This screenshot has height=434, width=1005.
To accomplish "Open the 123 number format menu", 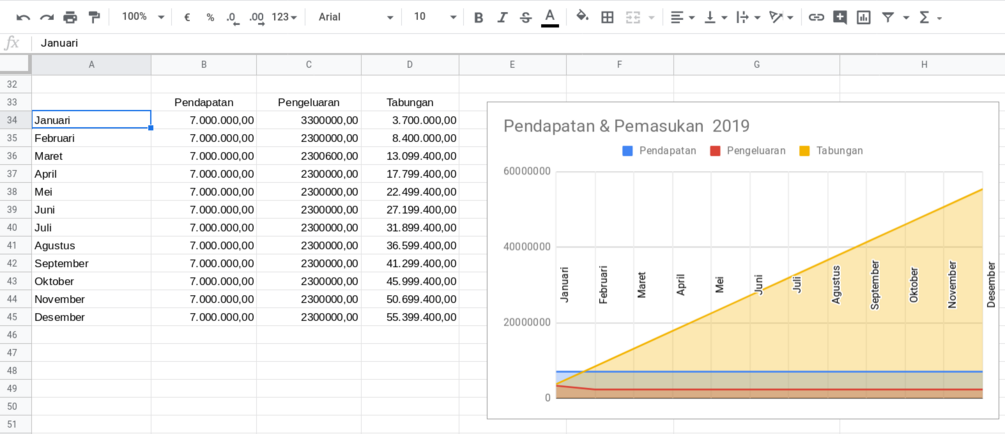I will click(284, 17).
